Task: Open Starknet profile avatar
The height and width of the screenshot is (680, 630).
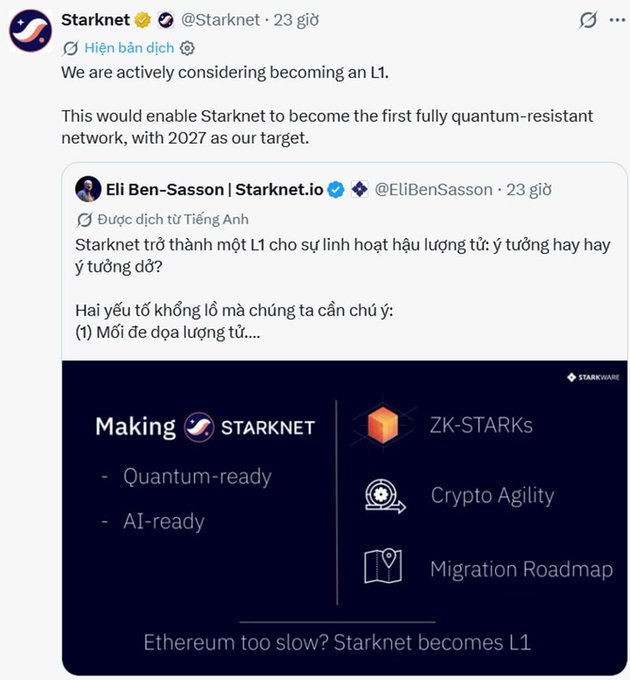Action: tap(30, 31)
